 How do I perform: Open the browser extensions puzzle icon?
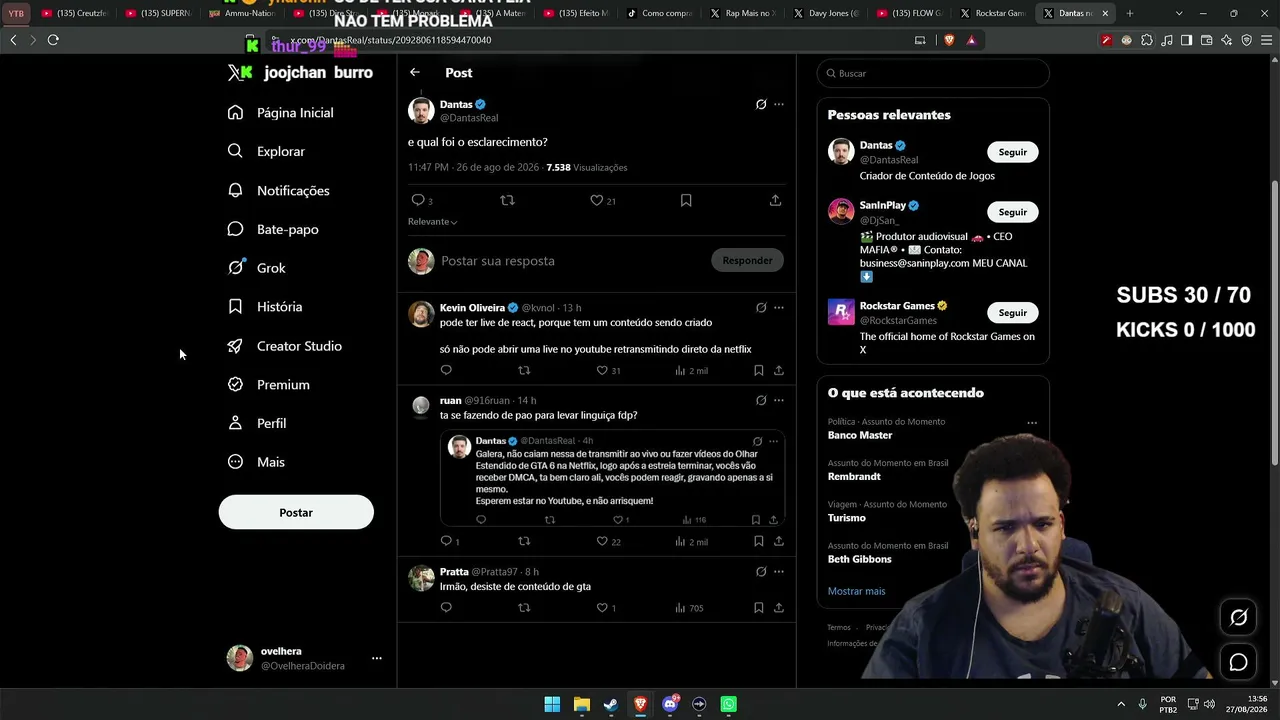(x=1146, y=40)
